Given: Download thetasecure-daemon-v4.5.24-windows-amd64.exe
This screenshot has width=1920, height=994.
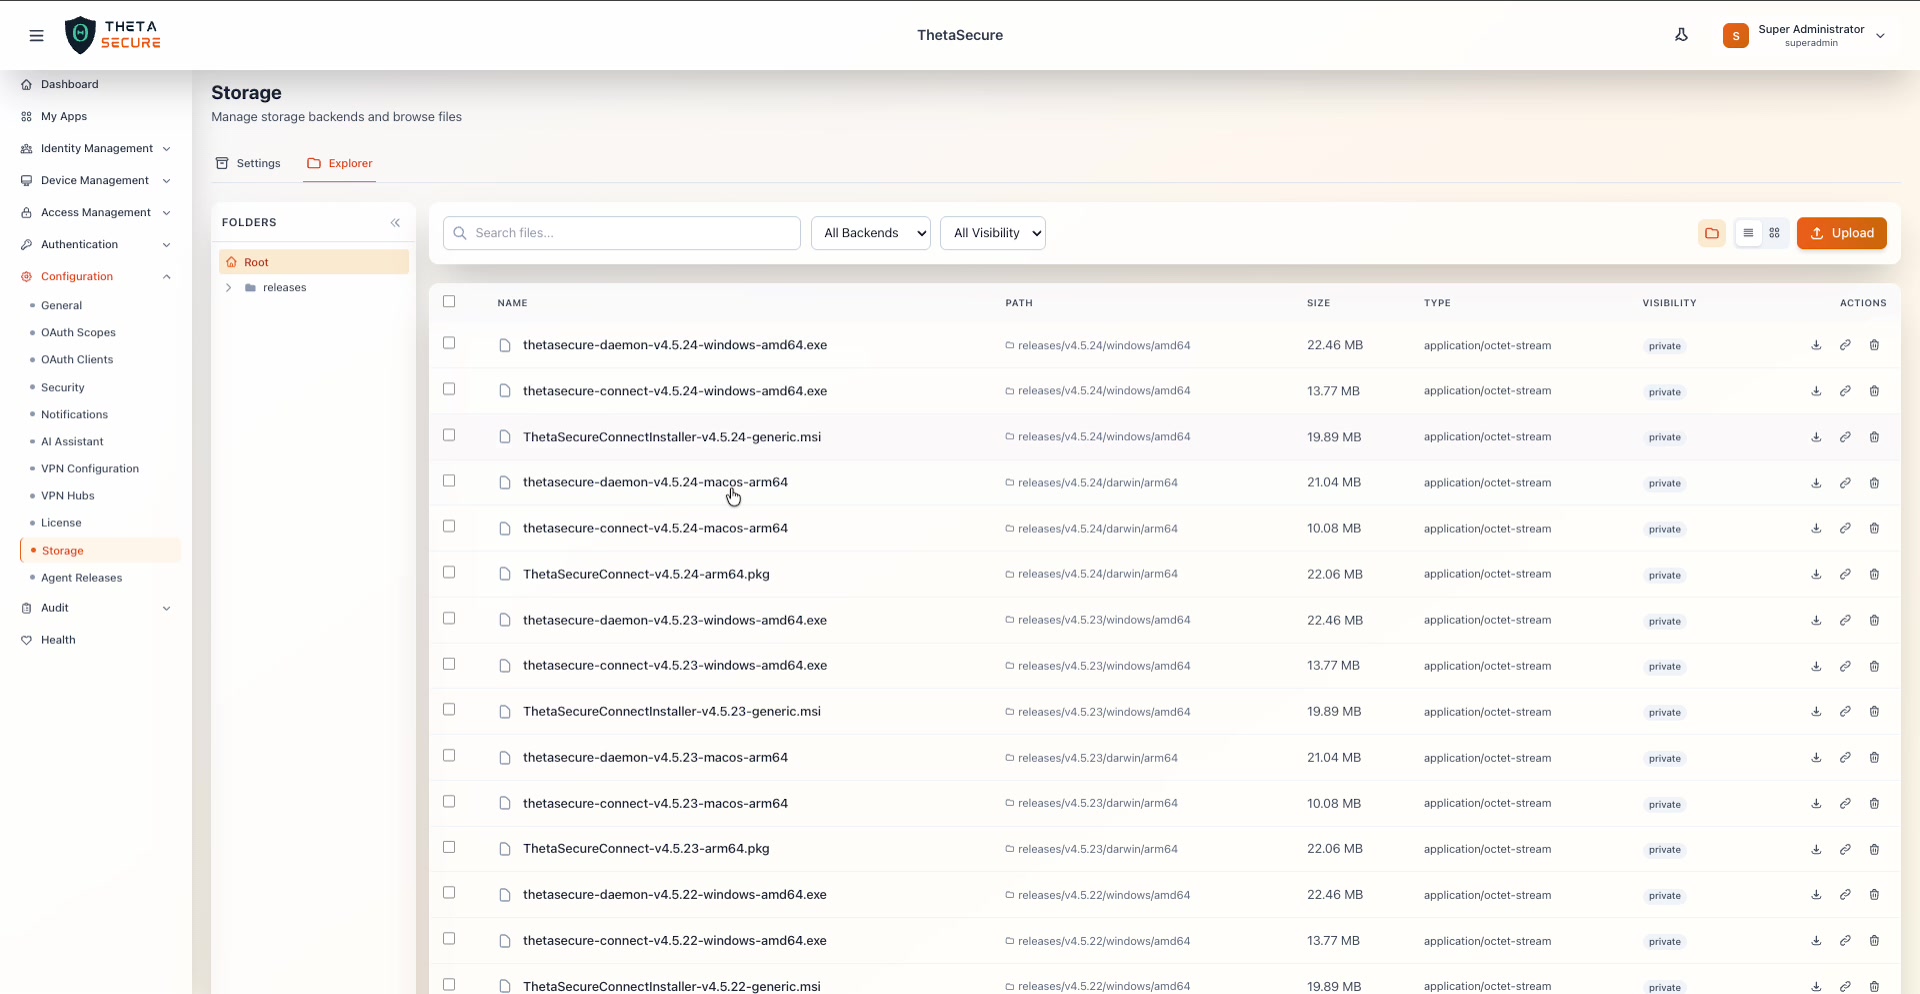Looking at the screenshot, I should coord(1816,345).
